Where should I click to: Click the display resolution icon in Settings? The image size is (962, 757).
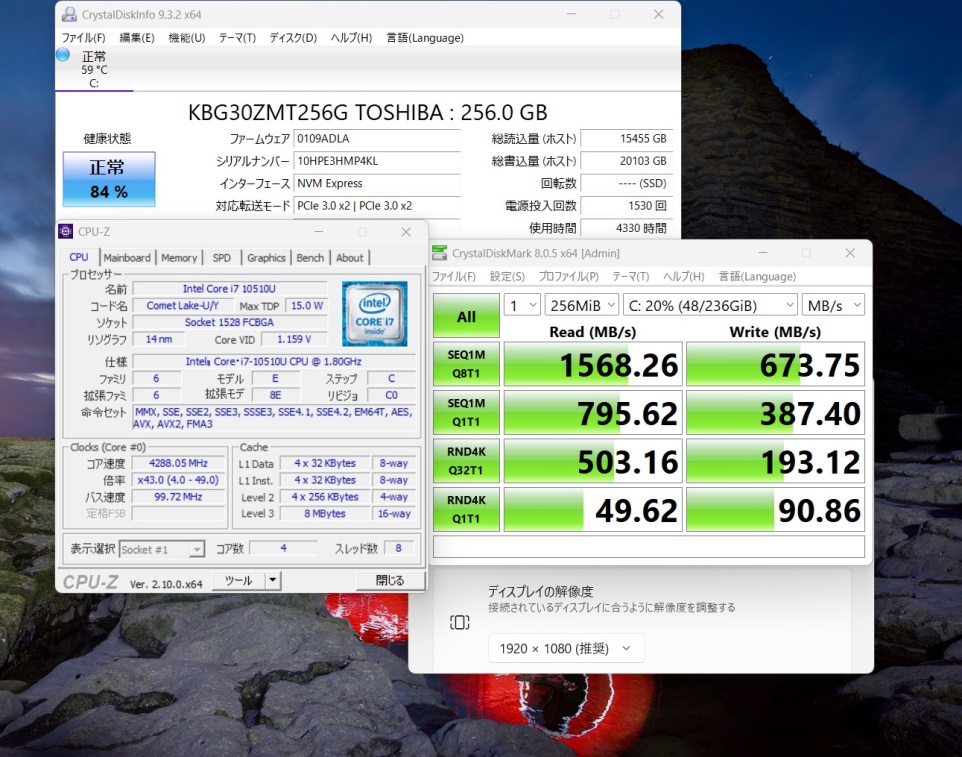coord(460,623)
